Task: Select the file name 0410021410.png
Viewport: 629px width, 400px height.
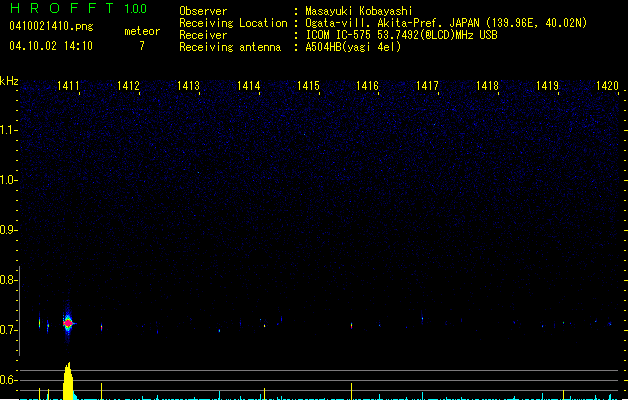Action: point(51,26)
